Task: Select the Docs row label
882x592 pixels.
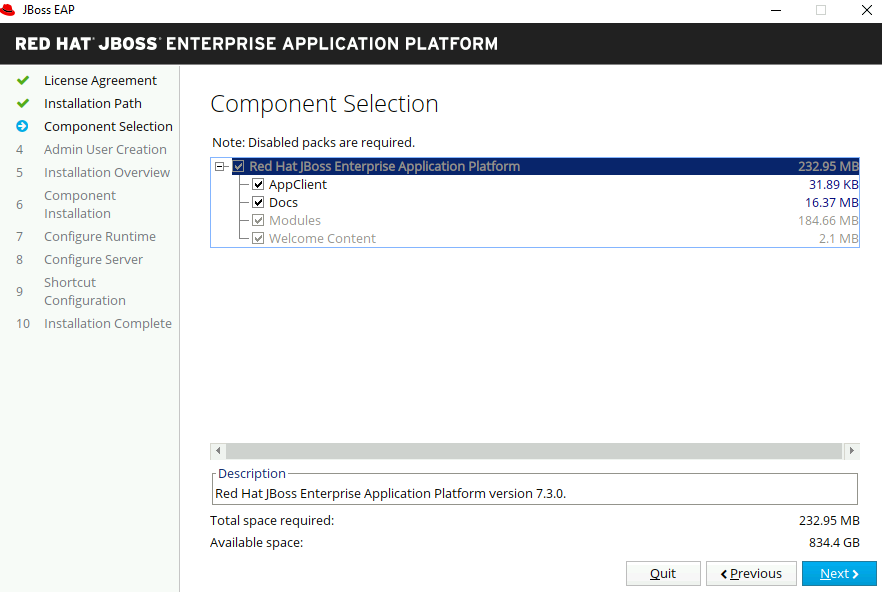Action: (284, 202)
